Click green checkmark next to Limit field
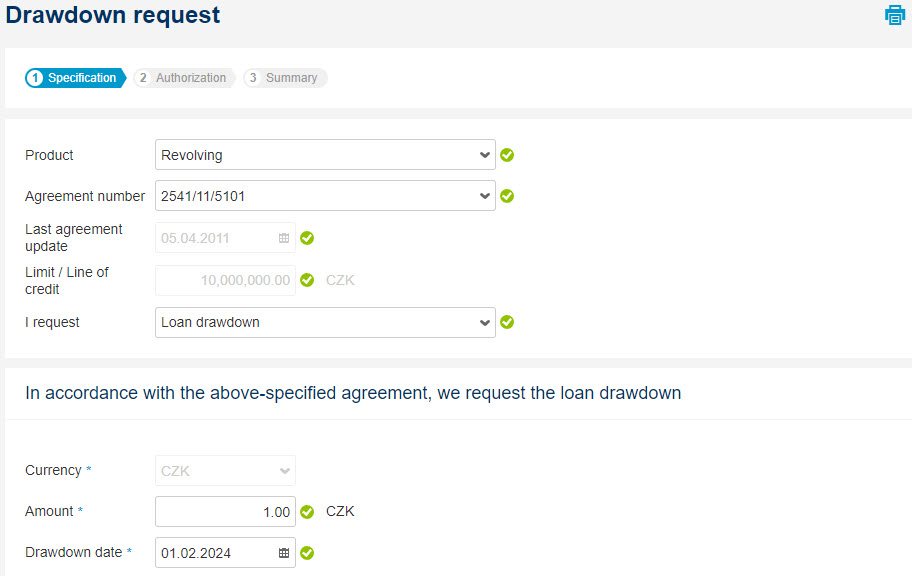This screenshot has height=576, width=912. point(307,280)
